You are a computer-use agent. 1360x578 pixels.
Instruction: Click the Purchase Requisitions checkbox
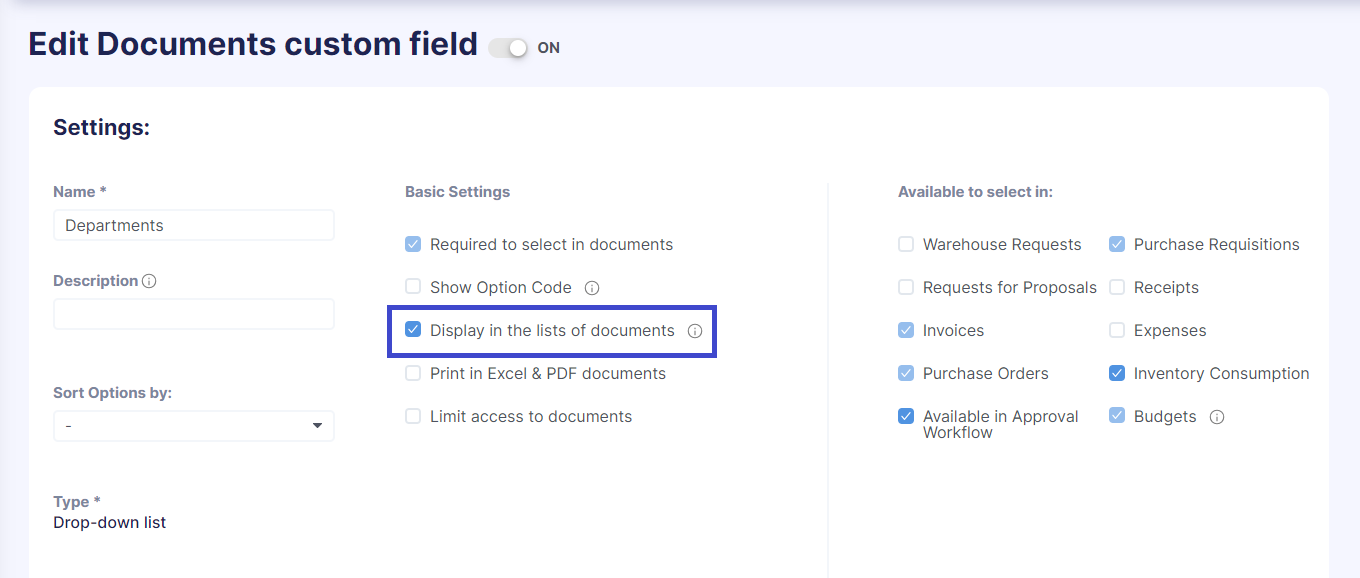[1117, 244]
